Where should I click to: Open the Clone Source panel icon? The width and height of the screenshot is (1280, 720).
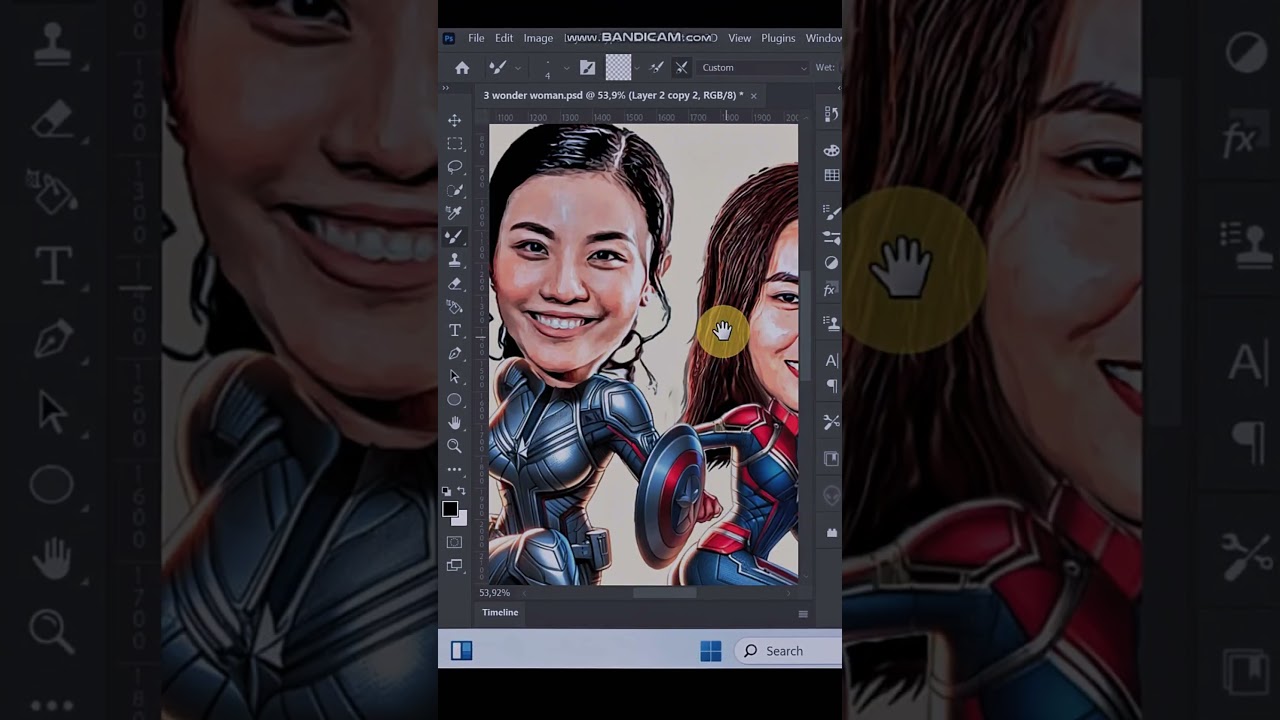831,323
